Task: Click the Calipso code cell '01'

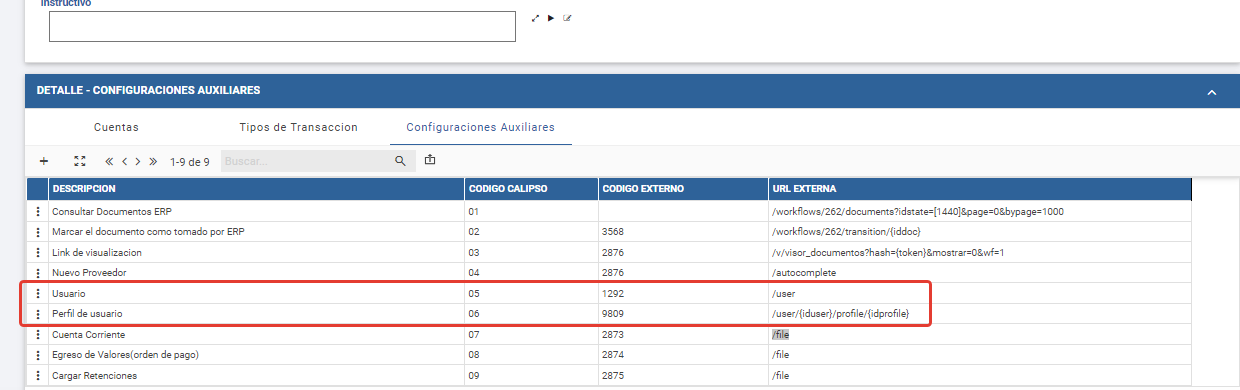Action: click(x=530, y=212)
